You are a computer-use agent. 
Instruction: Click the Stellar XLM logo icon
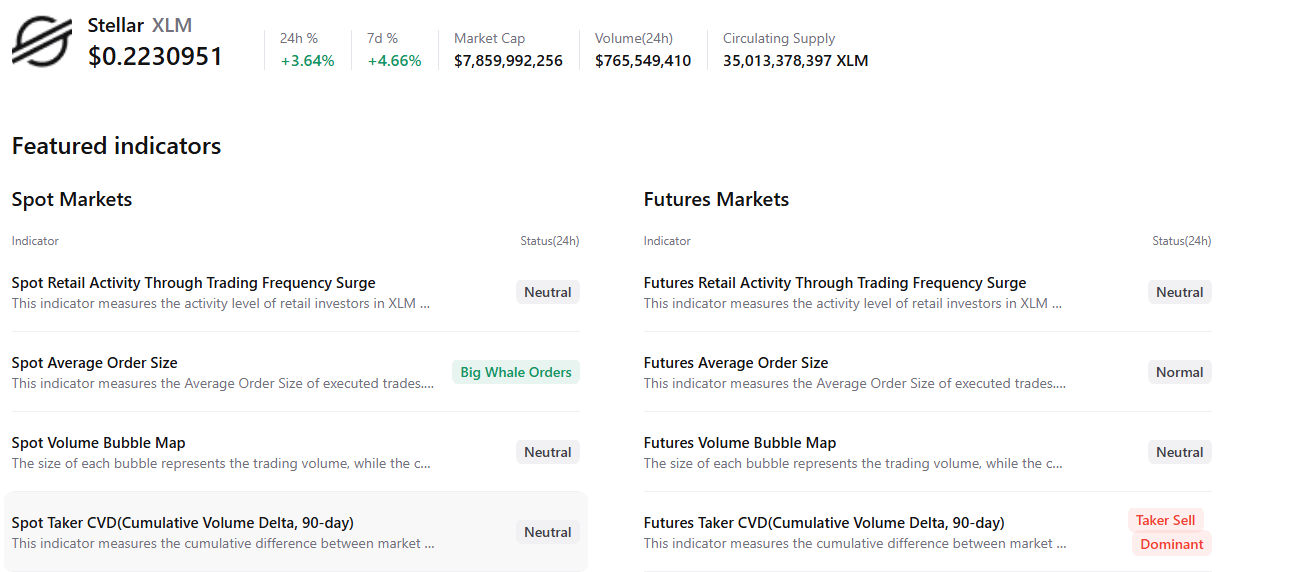coord(42,42)
